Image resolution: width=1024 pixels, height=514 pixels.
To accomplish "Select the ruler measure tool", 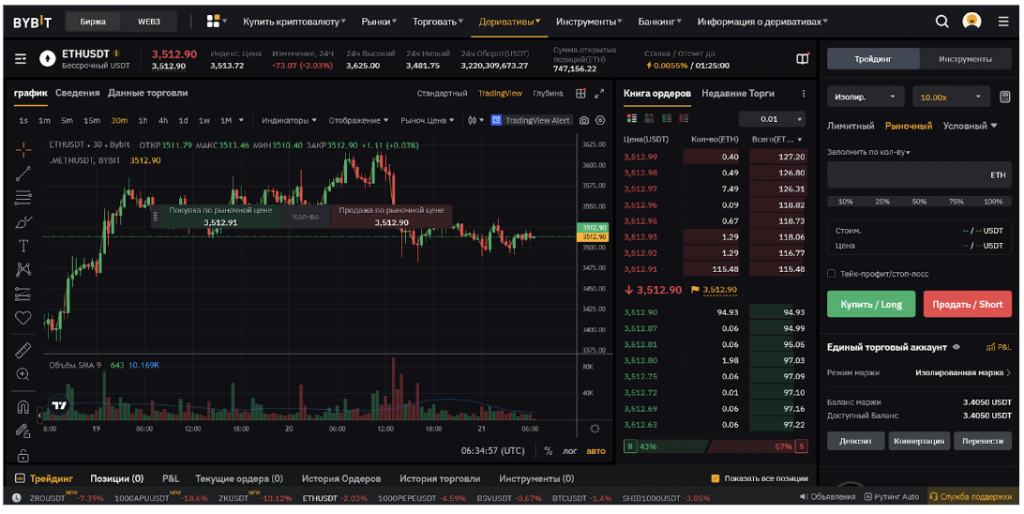I will click(24, 350).
